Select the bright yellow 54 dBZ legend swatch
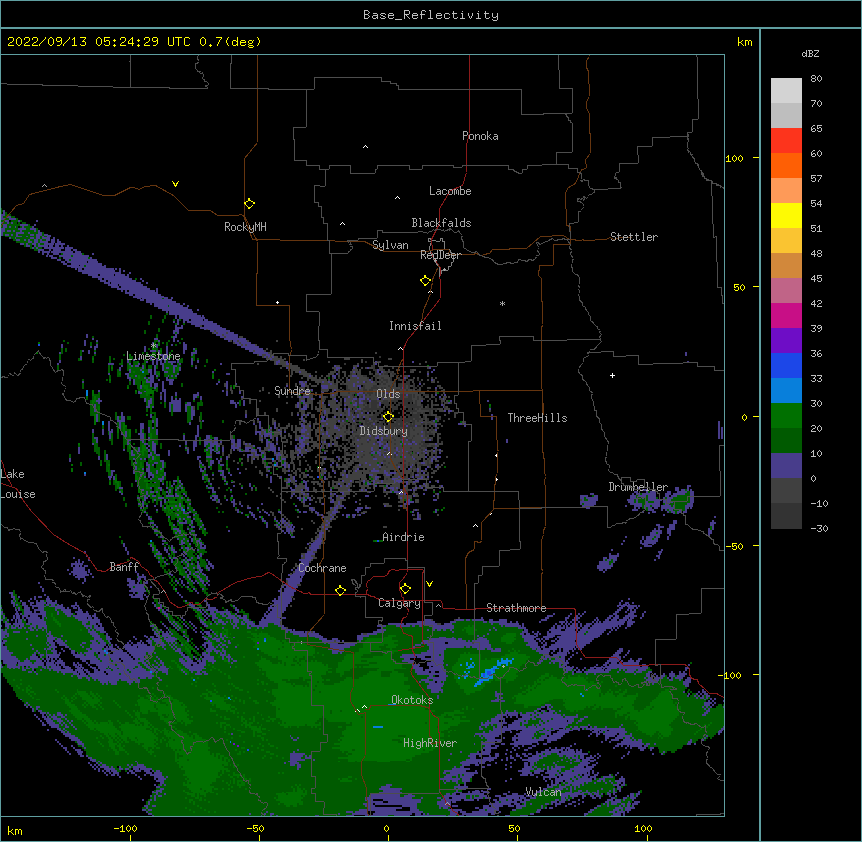The height and width of the screenshot is (842, 862). pos(786,215)
